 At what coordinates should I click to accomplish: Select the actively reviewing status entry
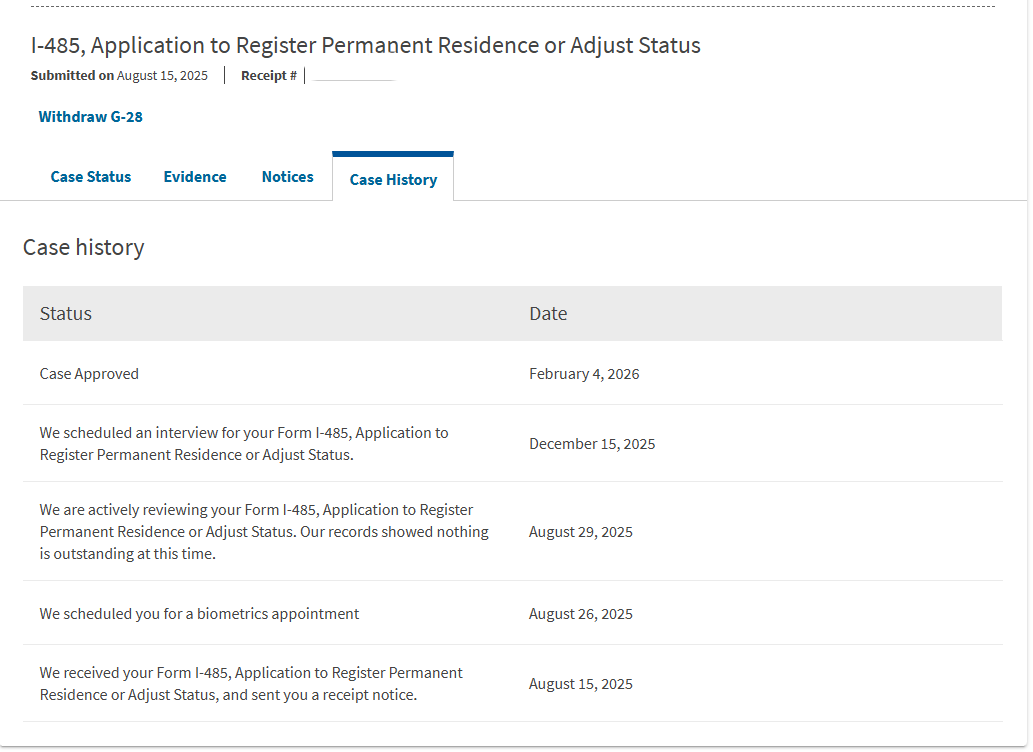264,532
